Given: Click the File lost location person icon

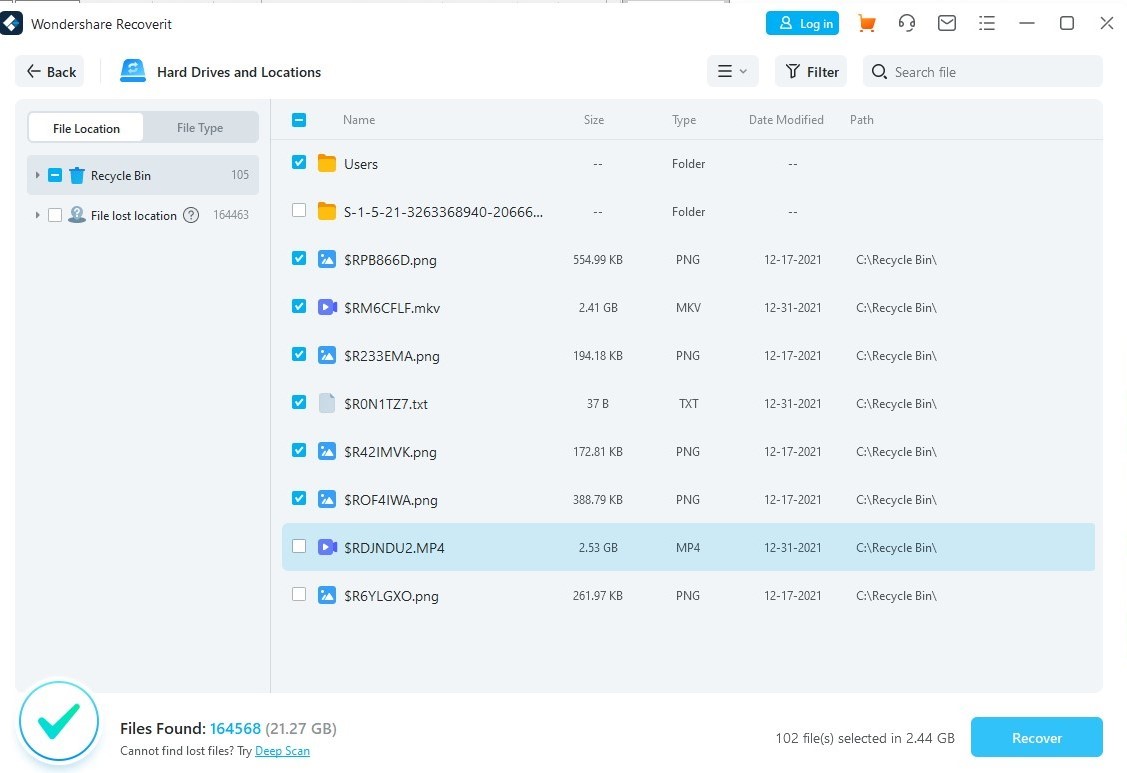Looking at the screenshot, I should (77, 215).
